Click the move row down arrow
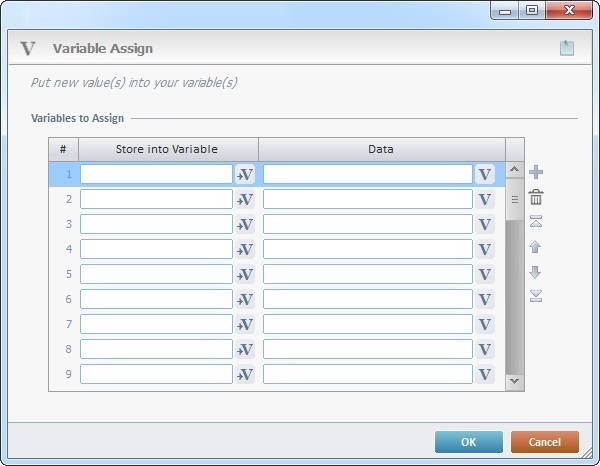 point(536,272)
